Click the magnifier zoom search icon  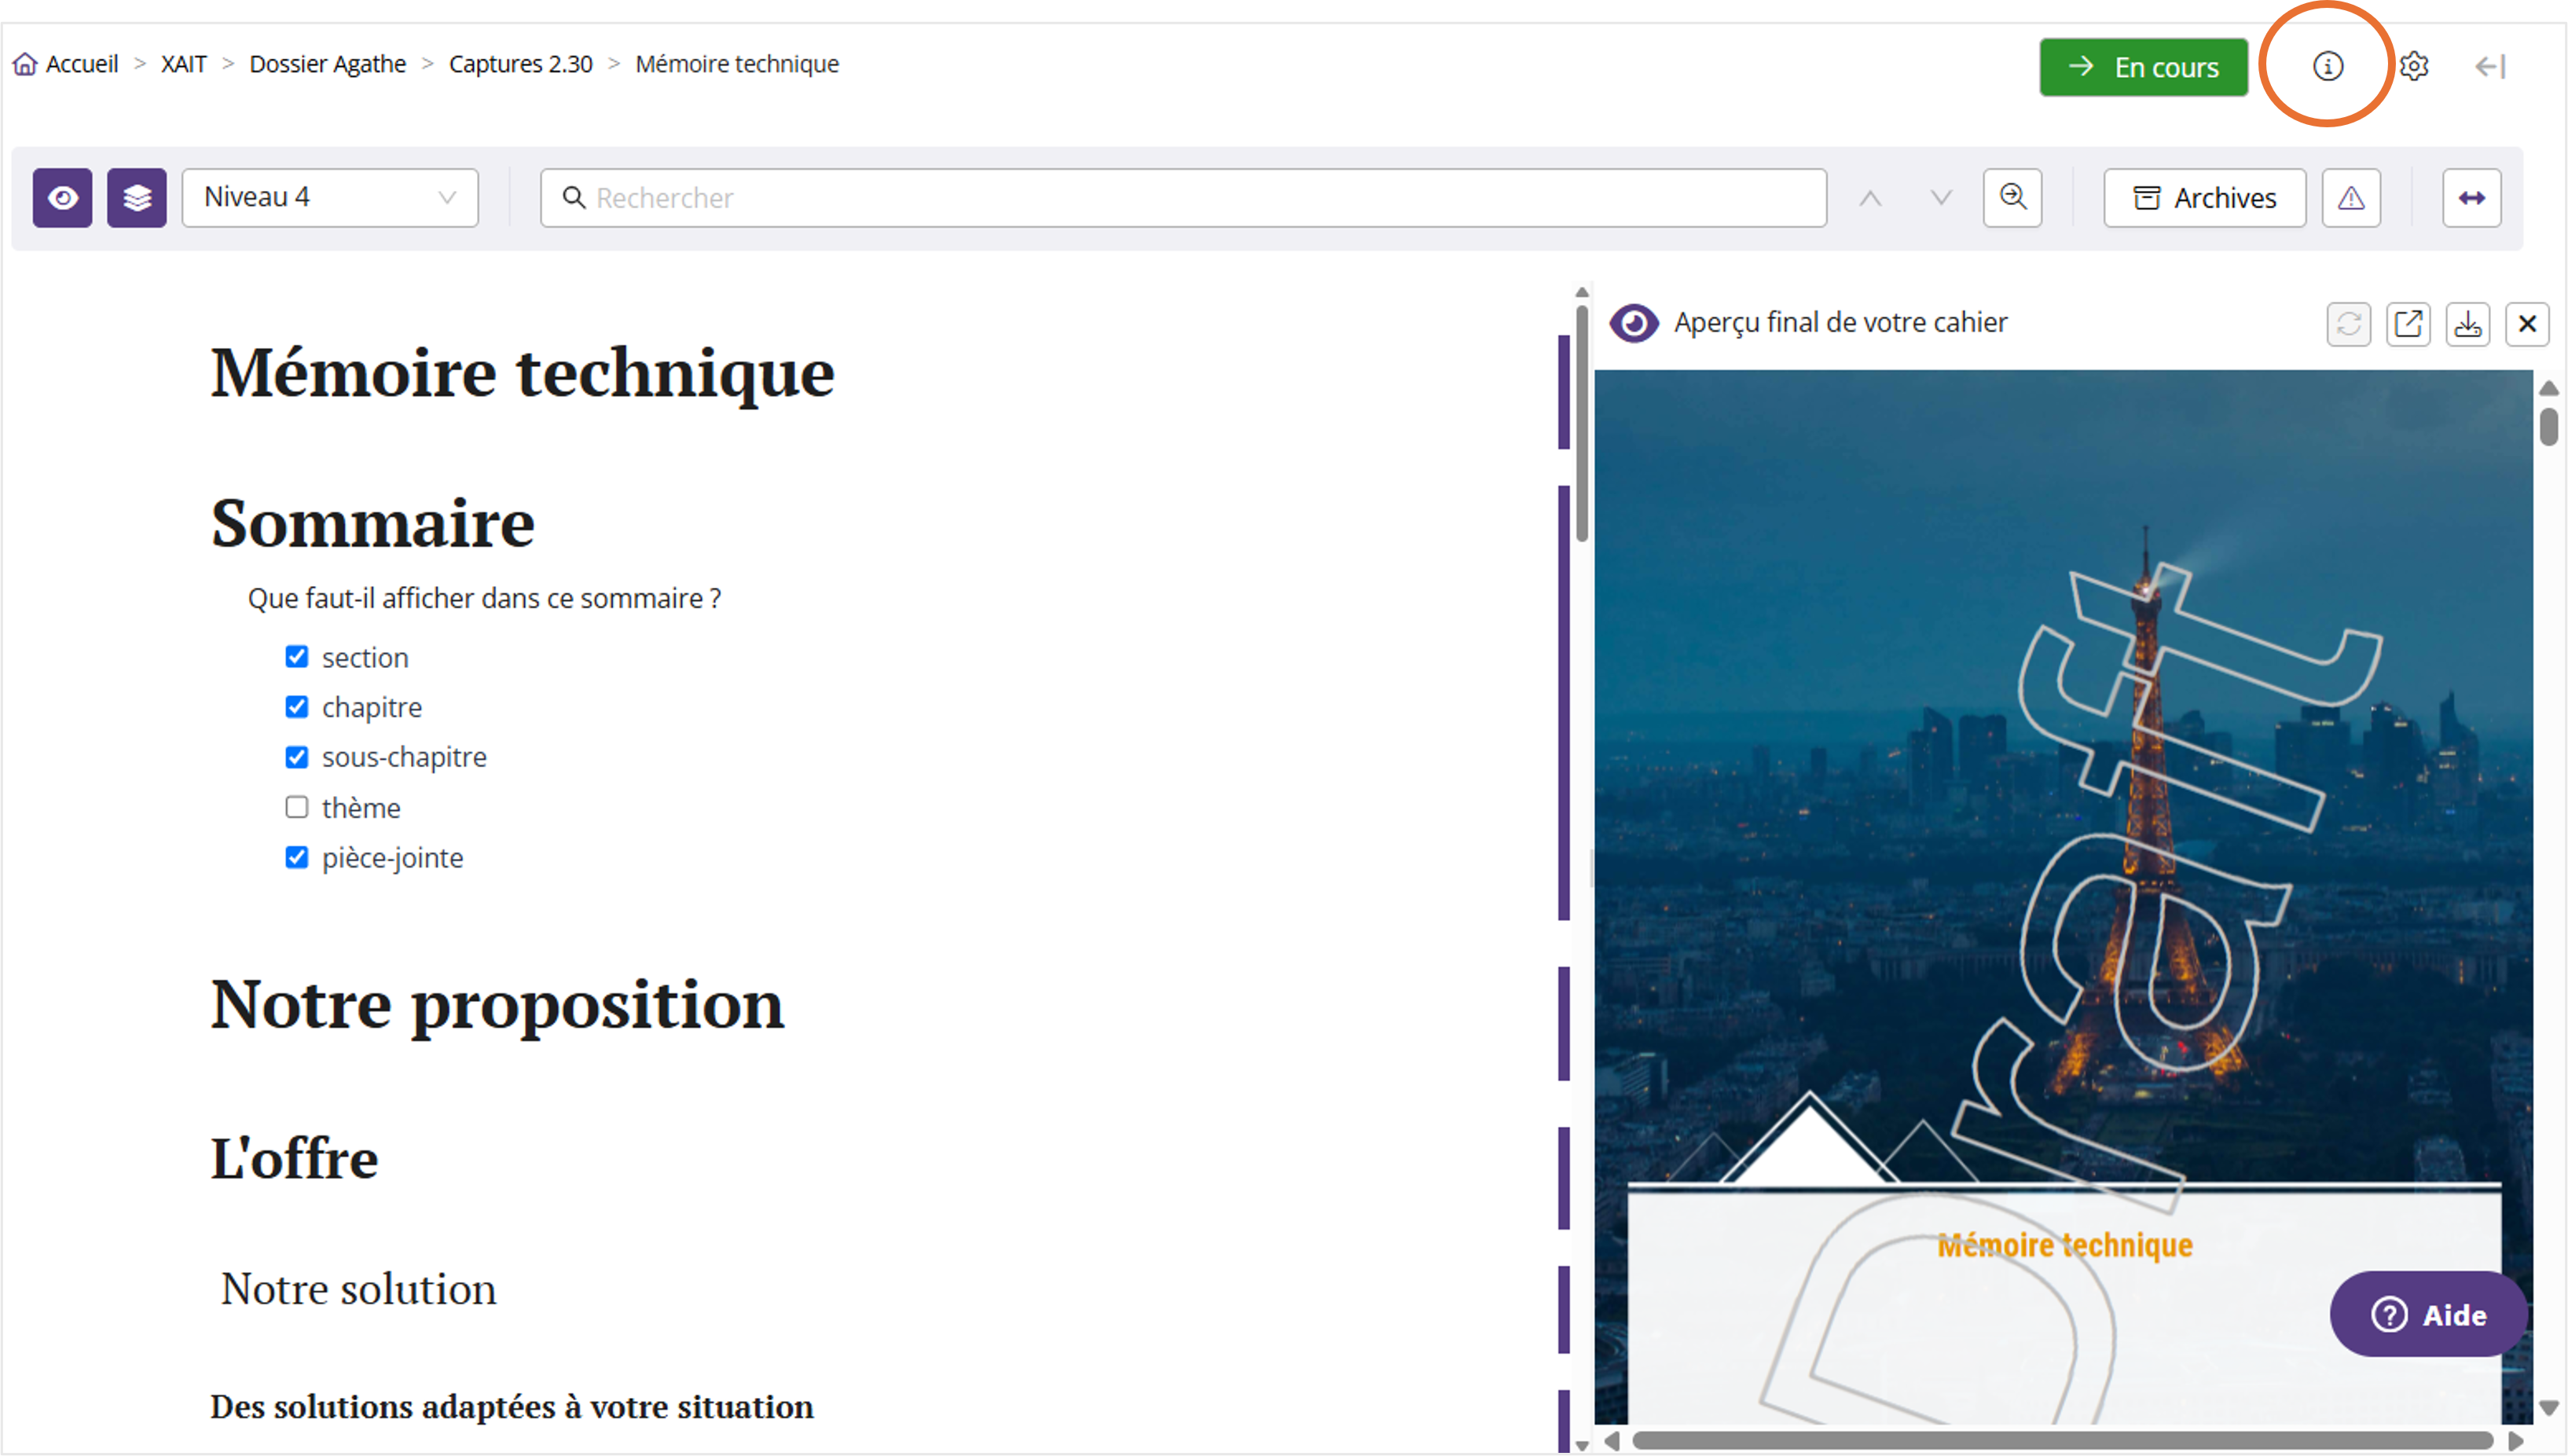click(2012, 198)
